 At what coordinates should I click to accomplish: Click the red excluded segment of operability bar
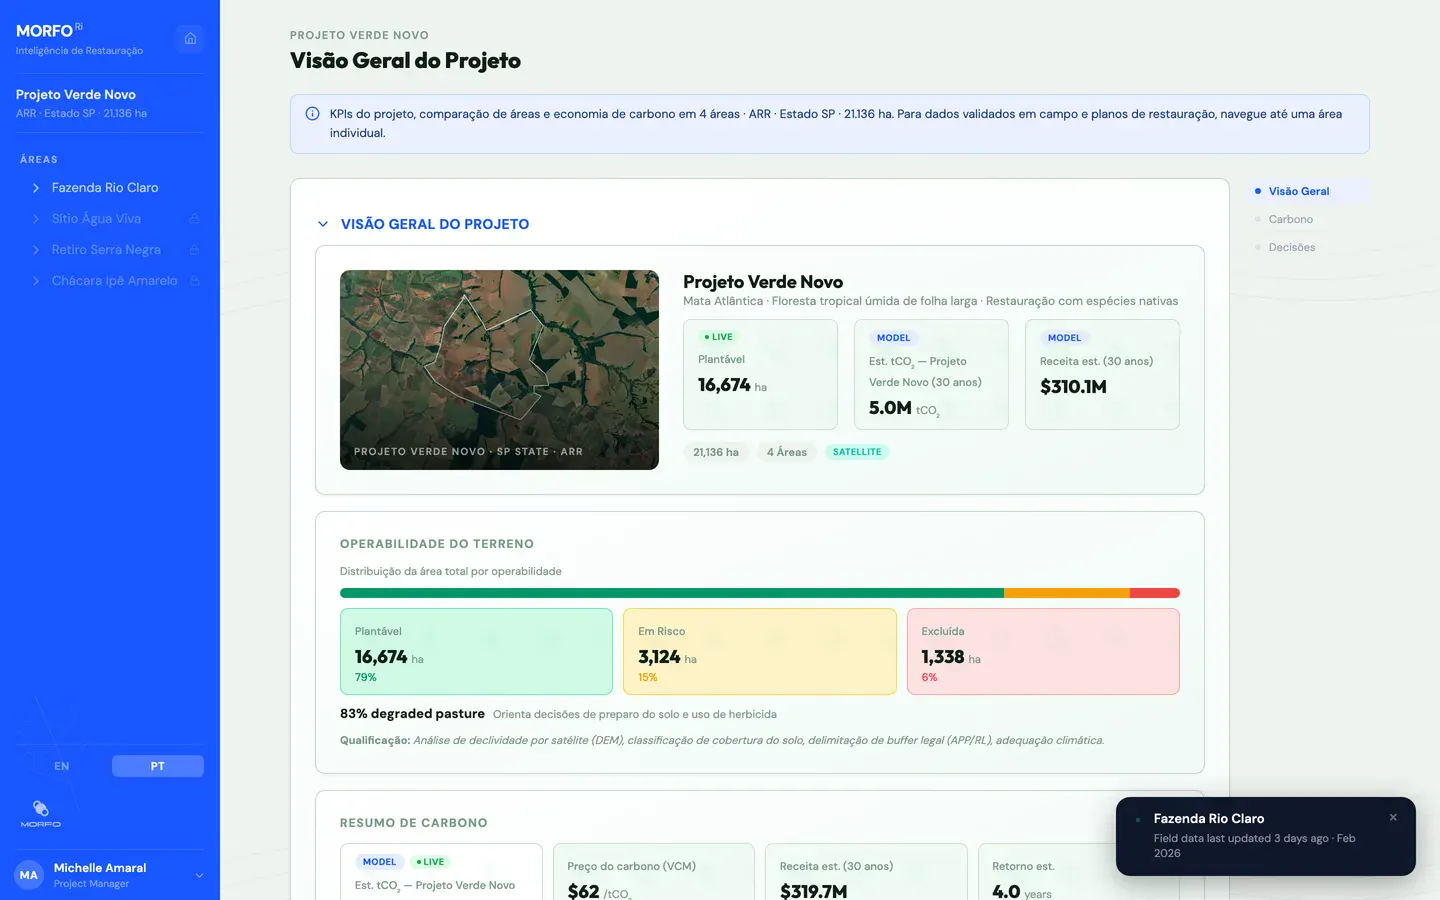1155,593
